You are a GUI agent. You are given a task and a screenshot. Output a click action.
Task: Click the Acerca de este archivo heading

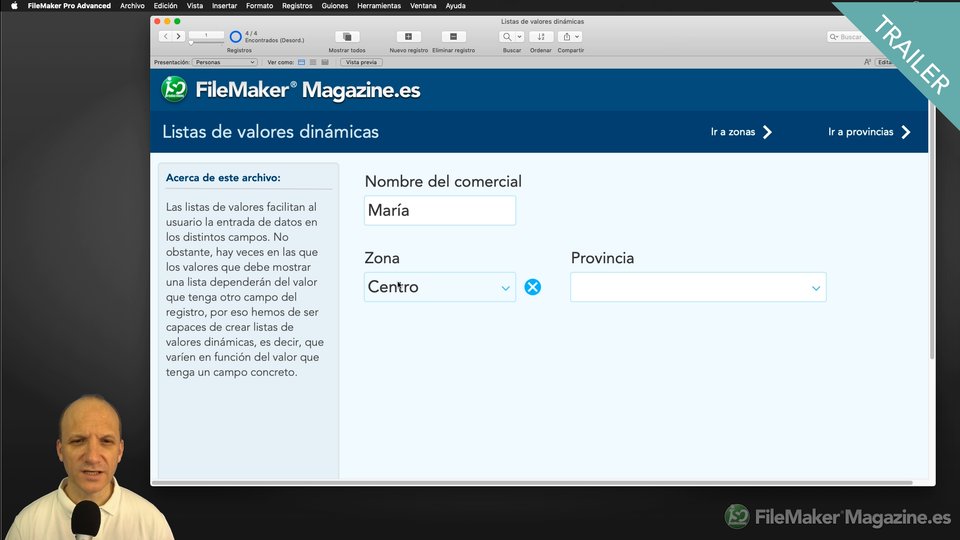[x=223, y=178]
